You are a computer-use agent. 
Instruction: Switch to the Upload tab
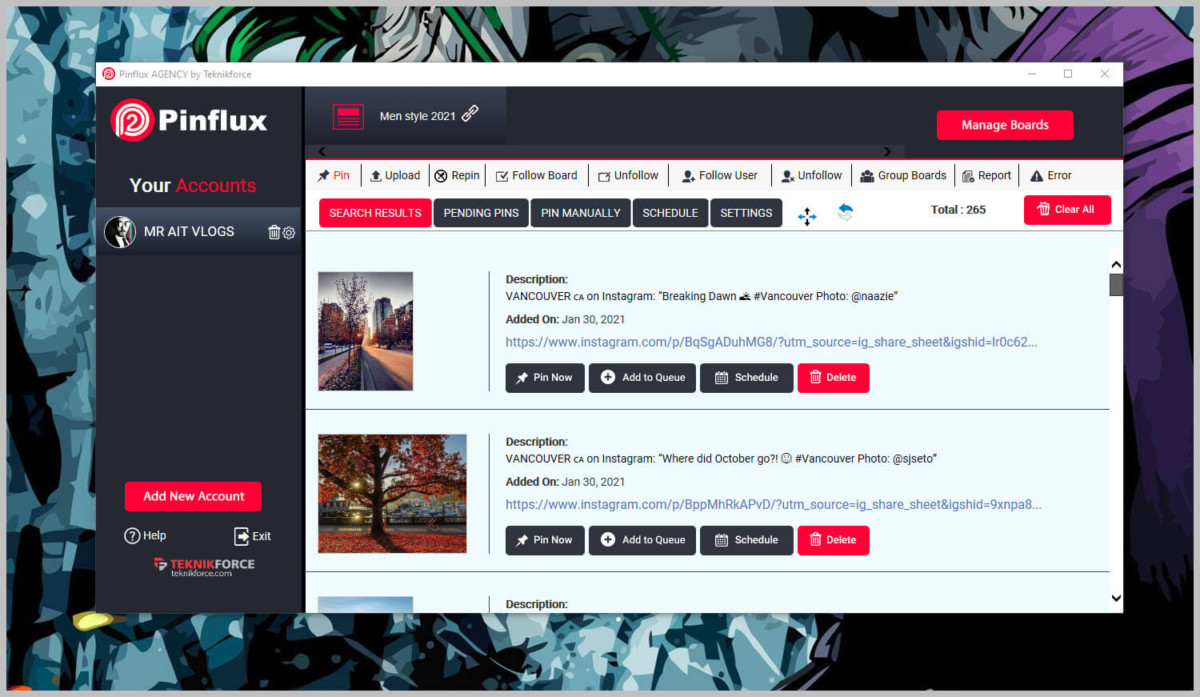pos(394,175)
